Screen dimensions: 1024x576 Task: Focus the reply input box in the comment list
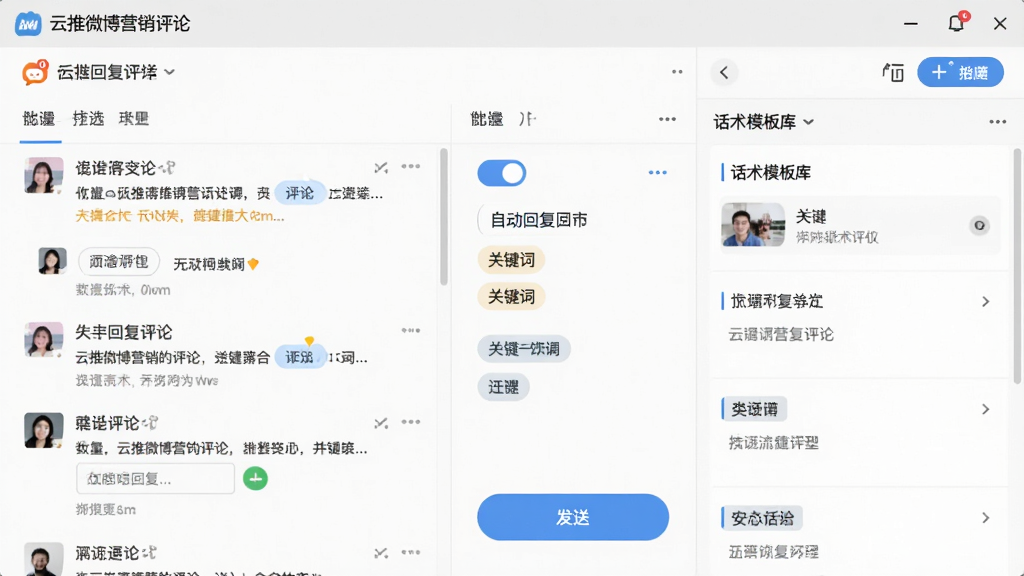click(x=155, y=479)
